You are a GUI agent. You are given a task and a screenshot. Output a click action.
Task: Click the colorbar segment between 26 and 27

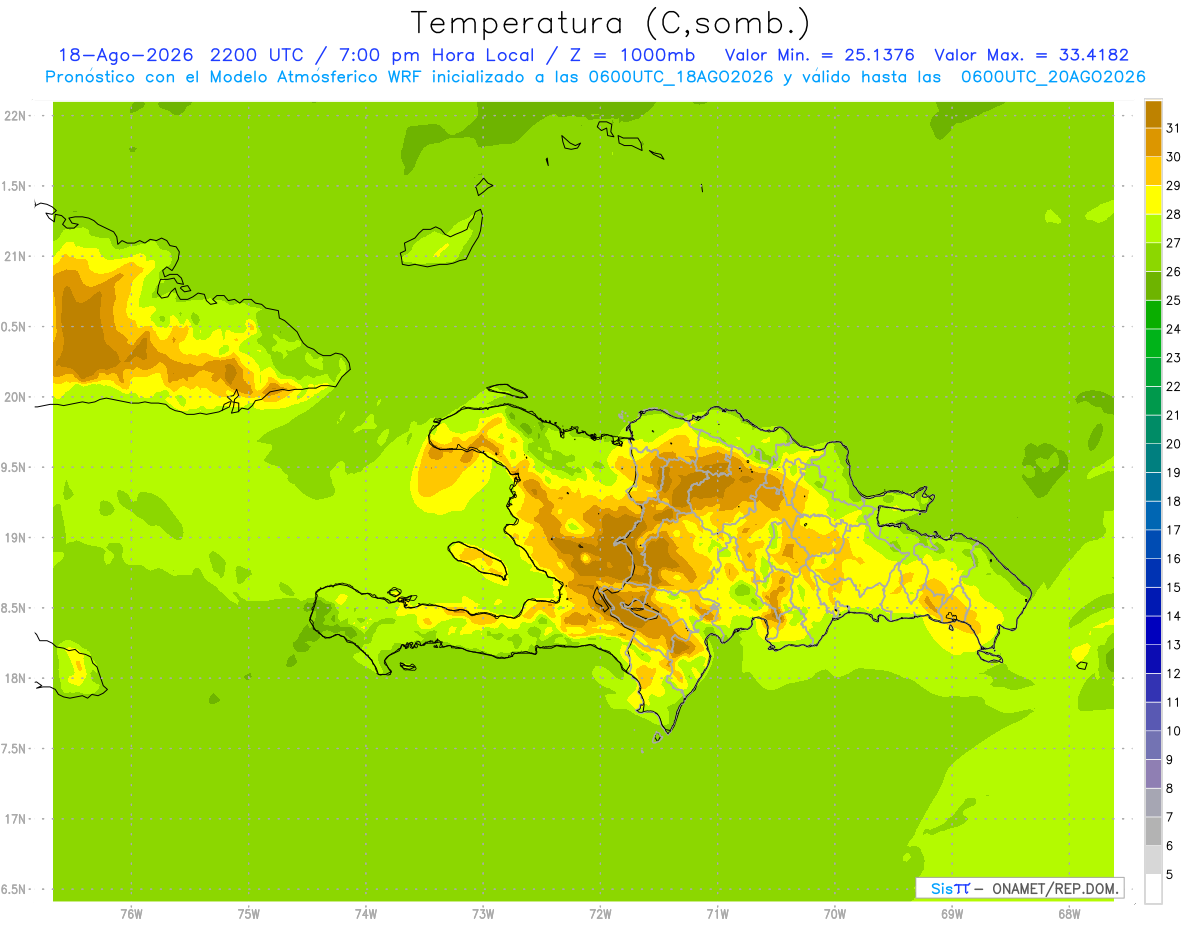tap(1153, 257)
